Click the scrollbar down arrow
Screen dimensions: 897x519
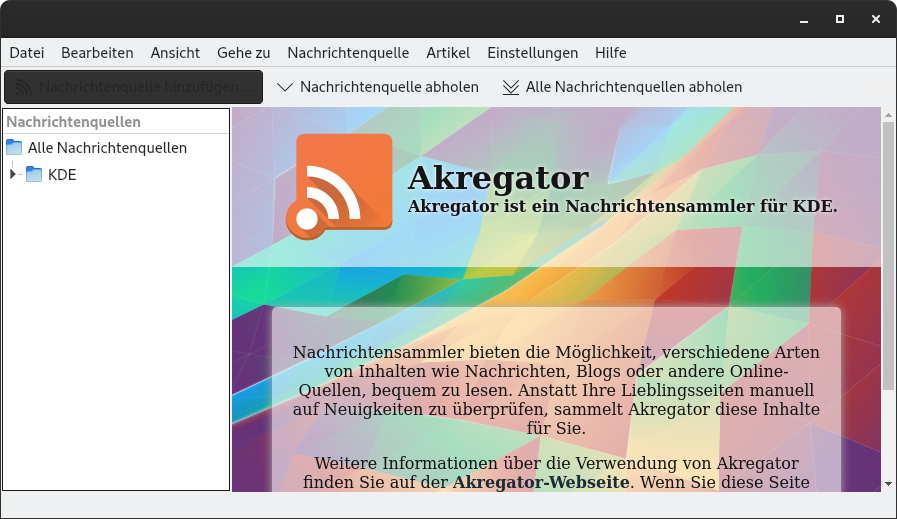point(888,484)
